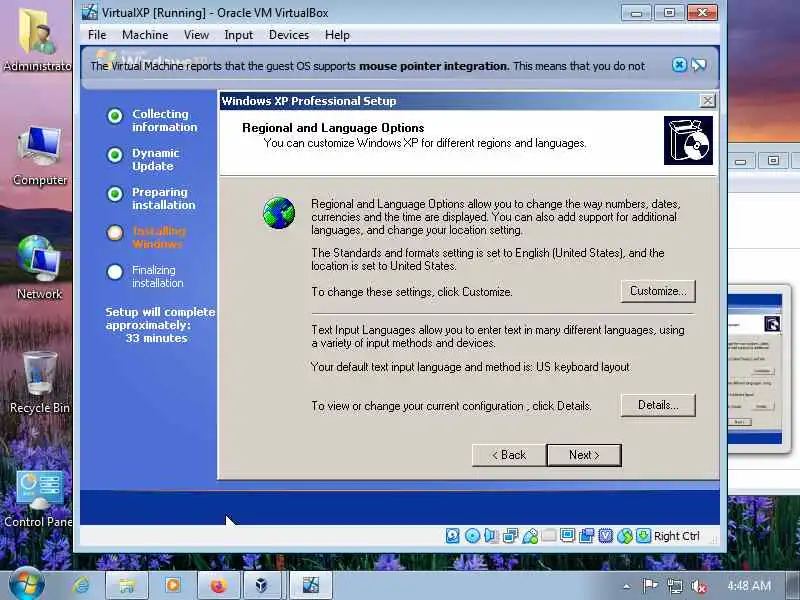Switch to VirtualBox Manager taskbar icon
Image resolution: width=800 pixels, height=600 pixels.
(x=262, y=585)
